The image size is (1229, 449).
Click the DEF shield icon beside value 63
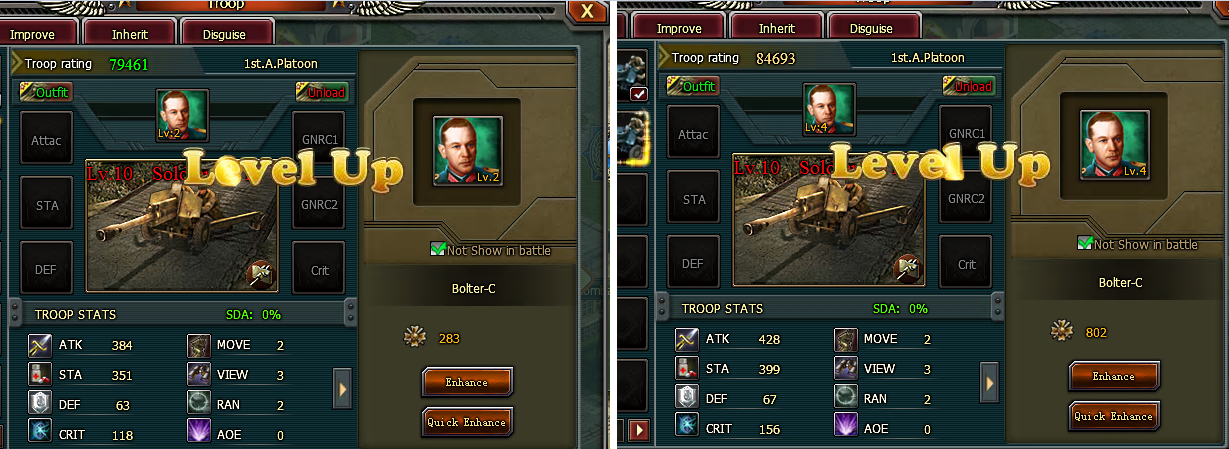tap(39, 403)
